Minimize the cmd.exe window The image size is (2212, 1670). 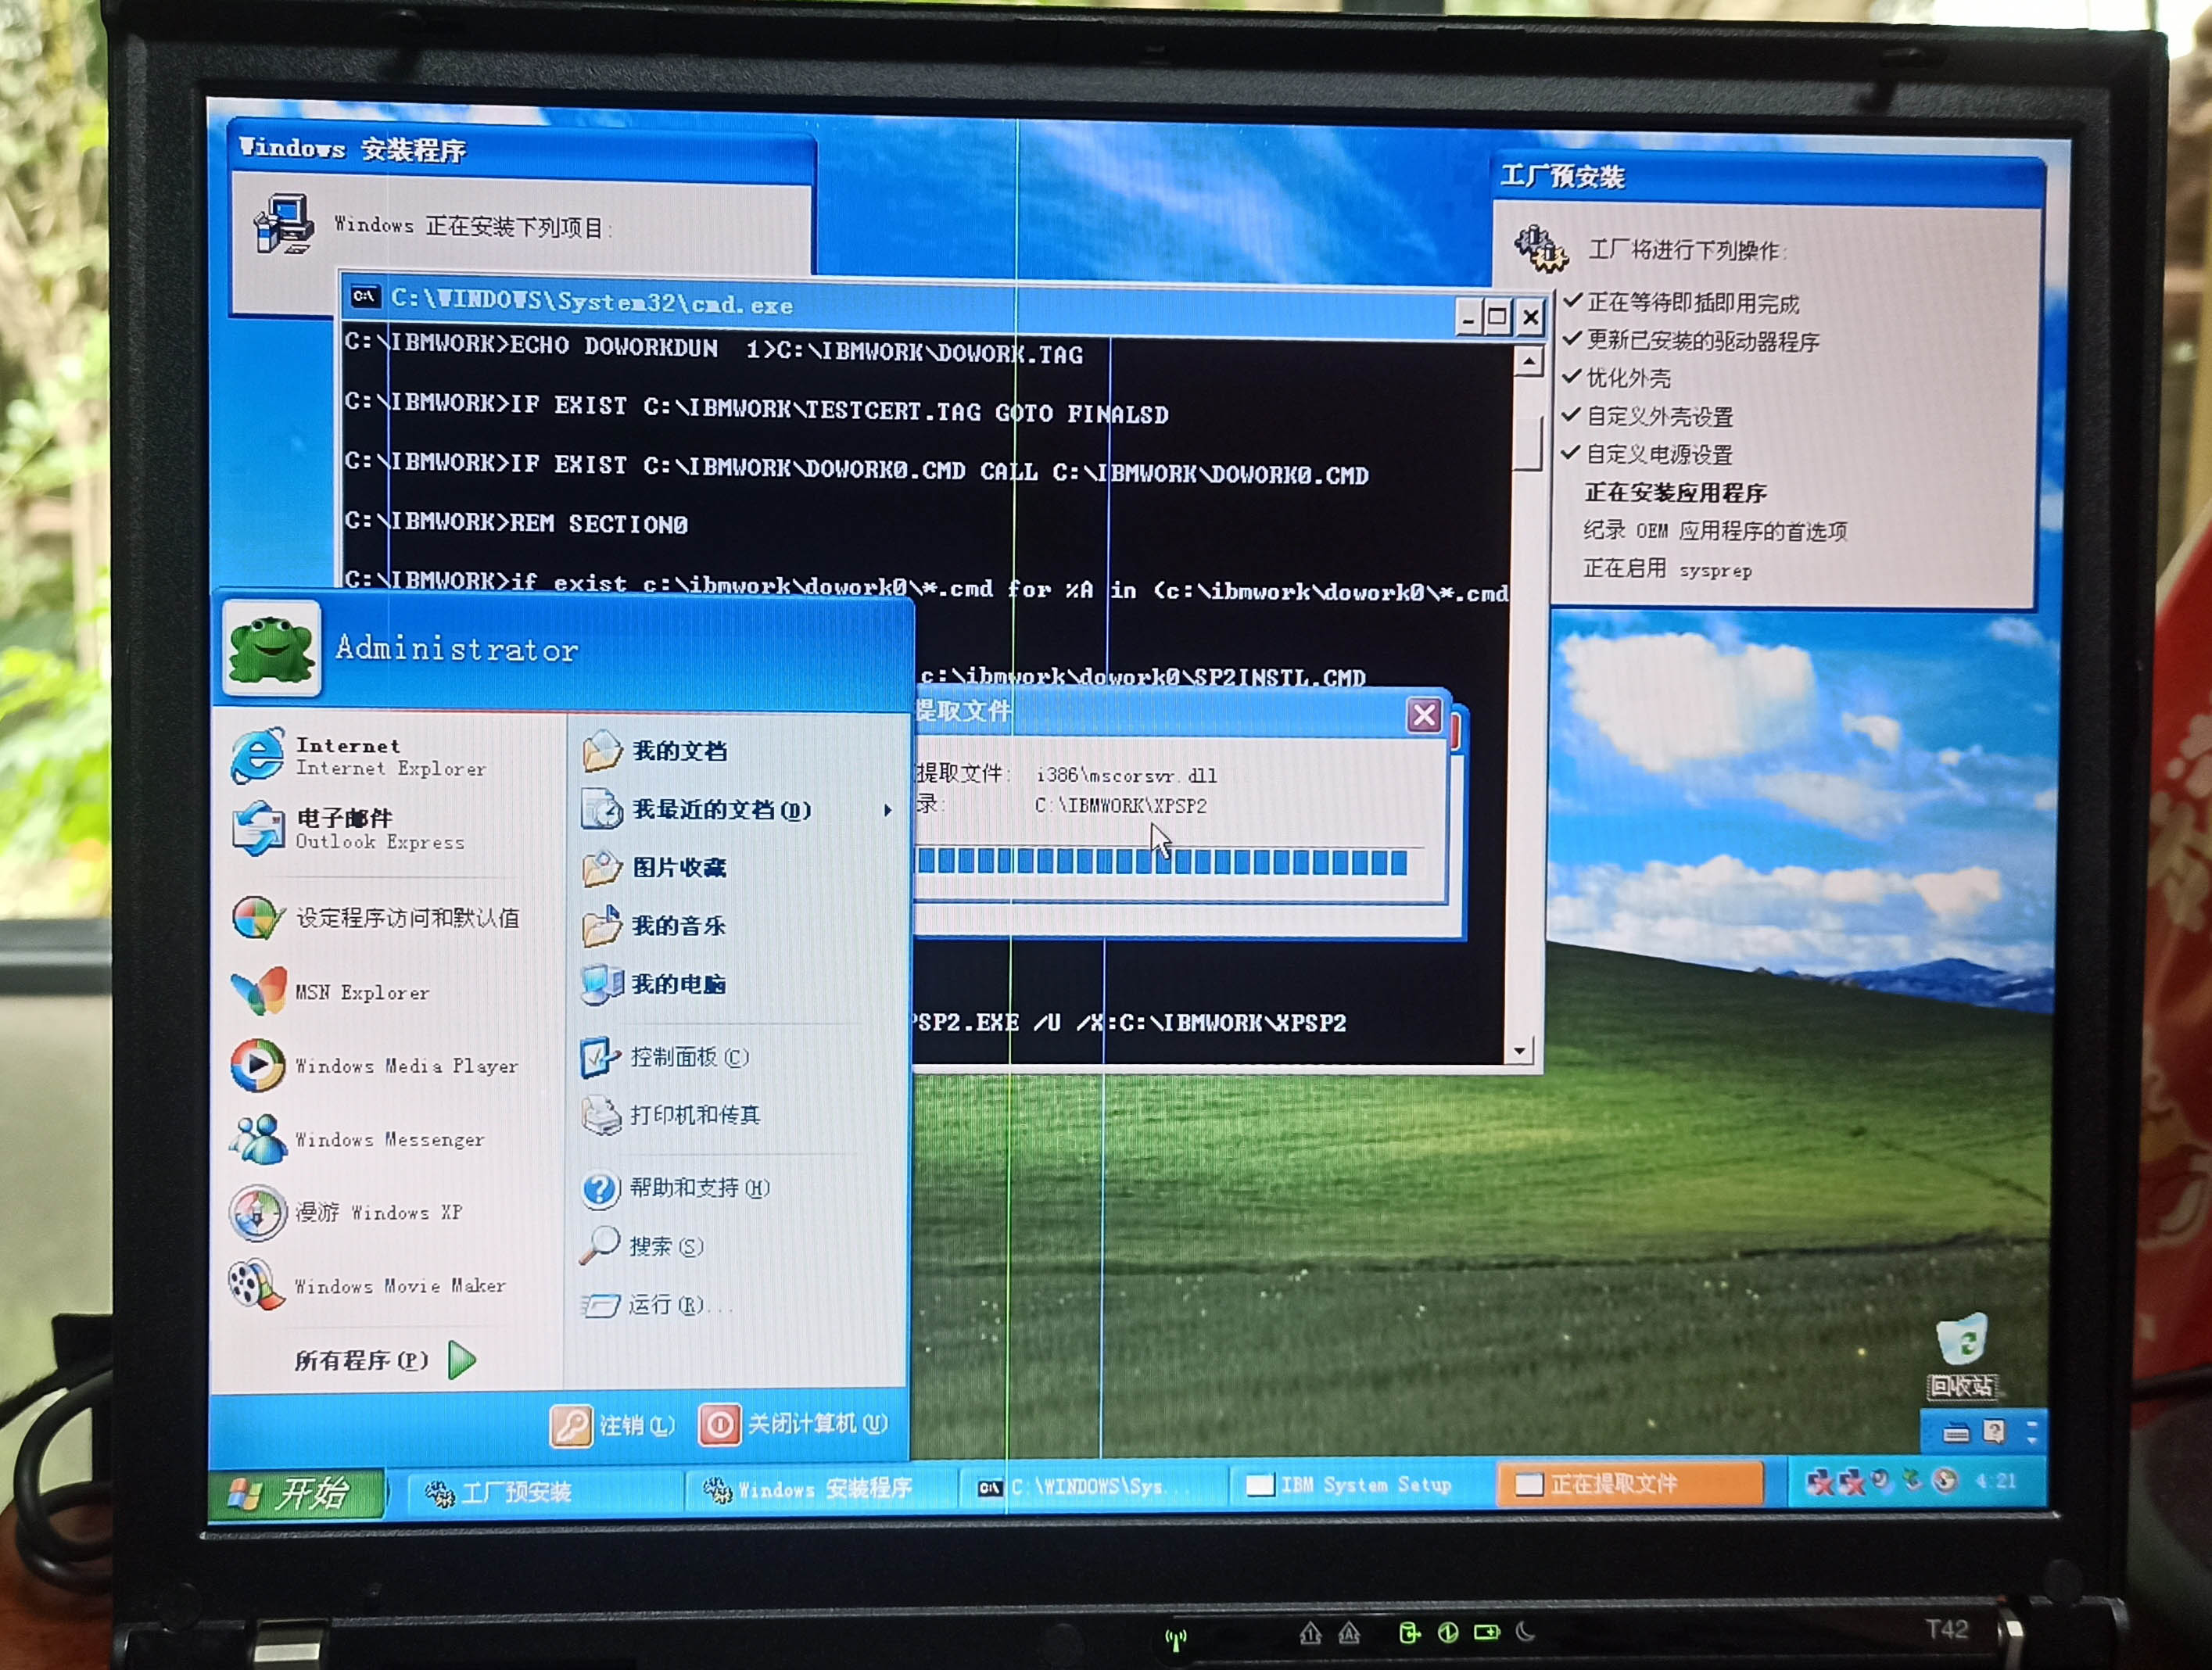[1467, 318]
